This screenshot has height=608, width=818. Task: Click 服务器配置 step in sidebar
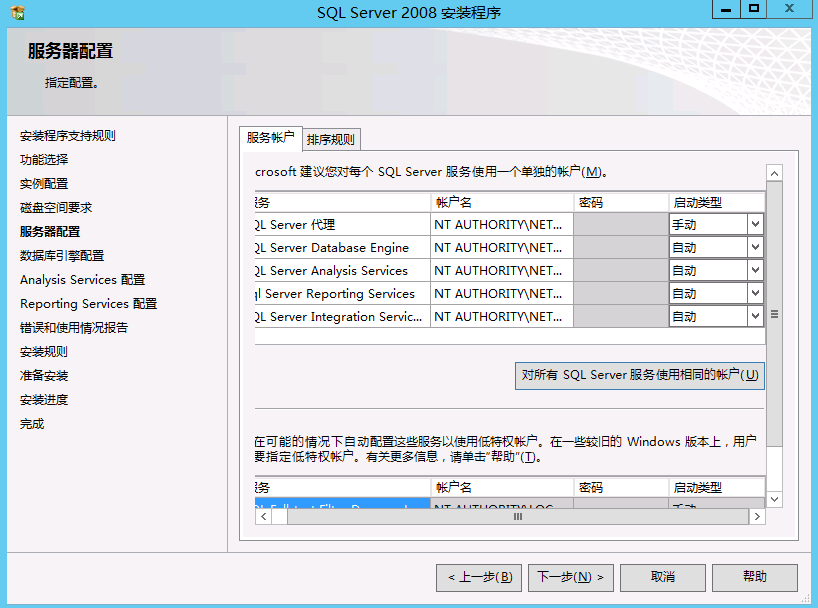[50, 232]
